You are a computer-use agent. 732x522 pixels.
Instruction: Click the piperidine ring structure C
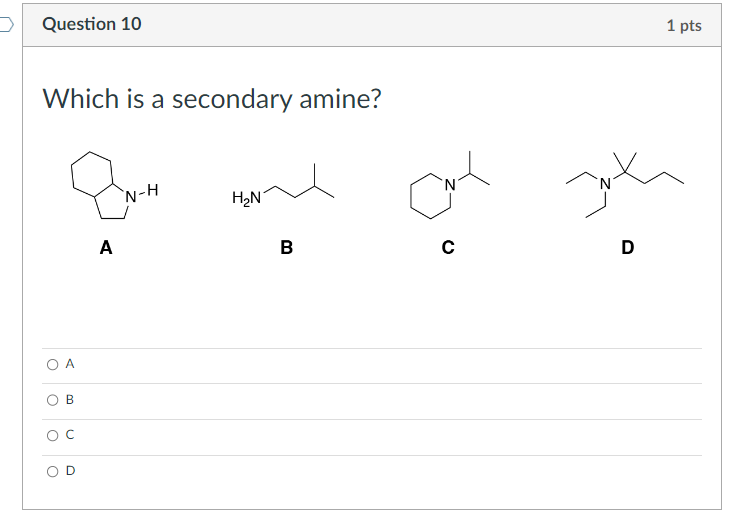[x=449, y=185]
